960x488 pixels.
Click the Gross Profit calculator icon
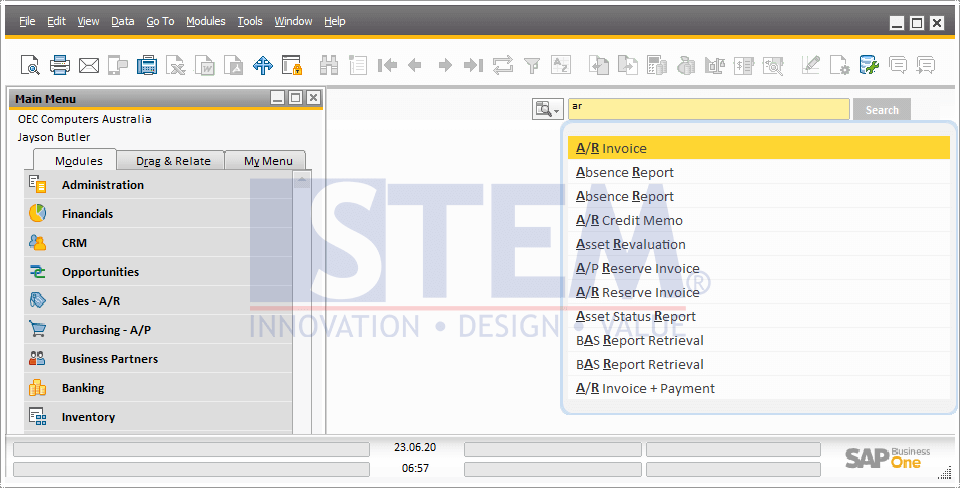pyautogui.click(x=656, y=65)
